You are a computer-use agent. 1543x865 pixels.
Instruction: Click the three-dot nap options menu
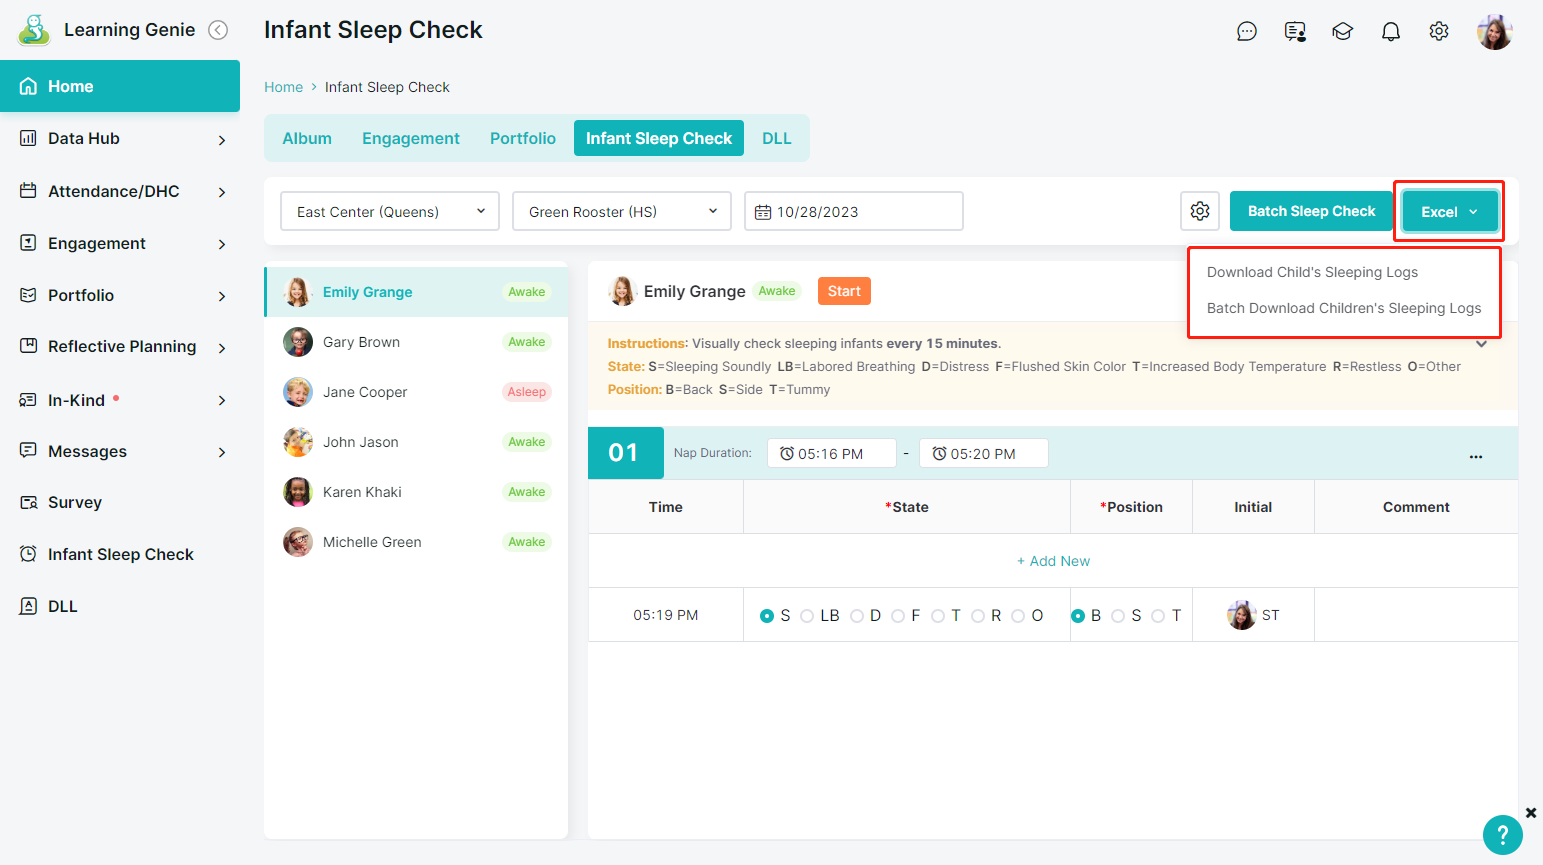1475,455
